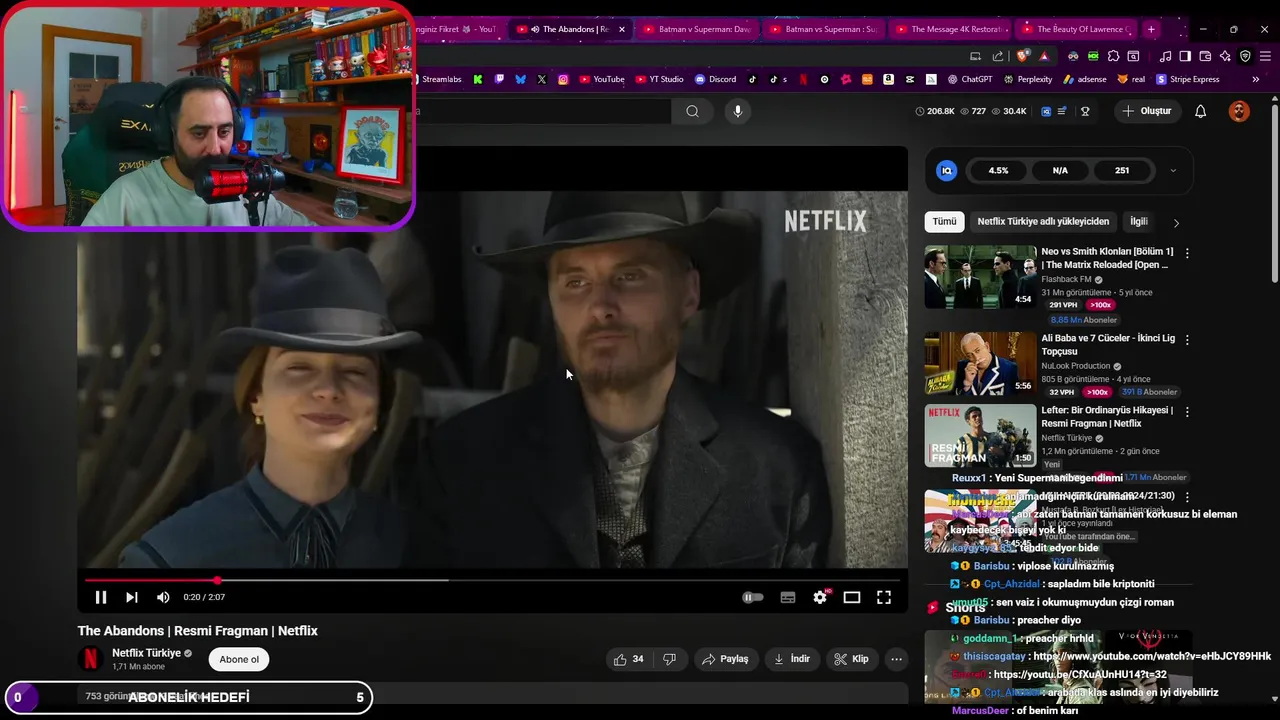Image resolution: width=1280 pixels, height=720 pixels.
Task: Open options for Ali Baba video
Action: coord(1187,341)
